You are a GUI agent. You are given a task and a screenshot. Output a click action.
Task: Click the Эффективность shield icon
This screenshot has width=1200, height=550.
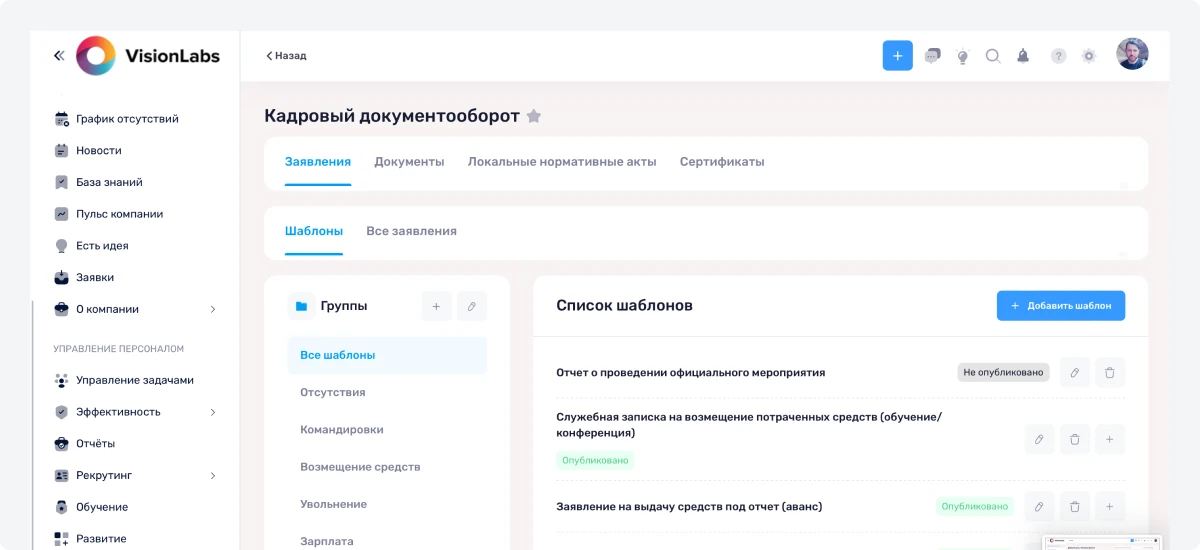click(x=61, y=412)
